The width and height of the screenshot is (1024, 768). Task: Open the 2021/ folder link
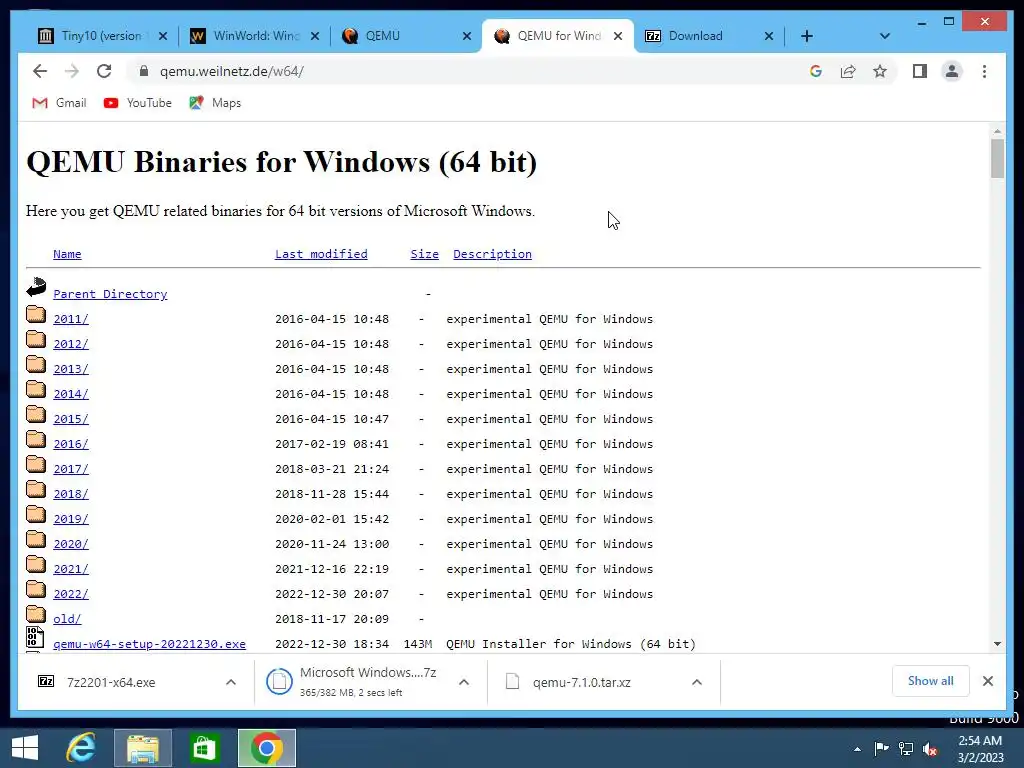coord(71,569)
